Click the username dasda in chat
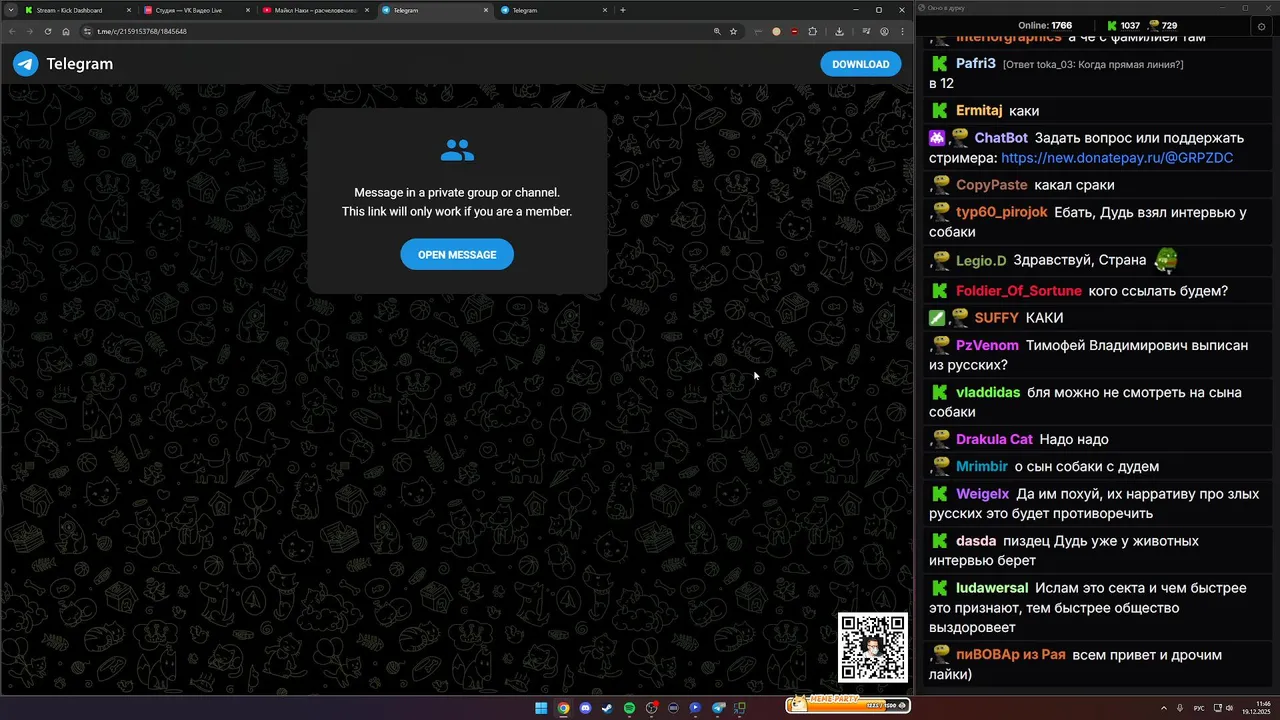Screen dimensions: 1280x720 (976, 541)
